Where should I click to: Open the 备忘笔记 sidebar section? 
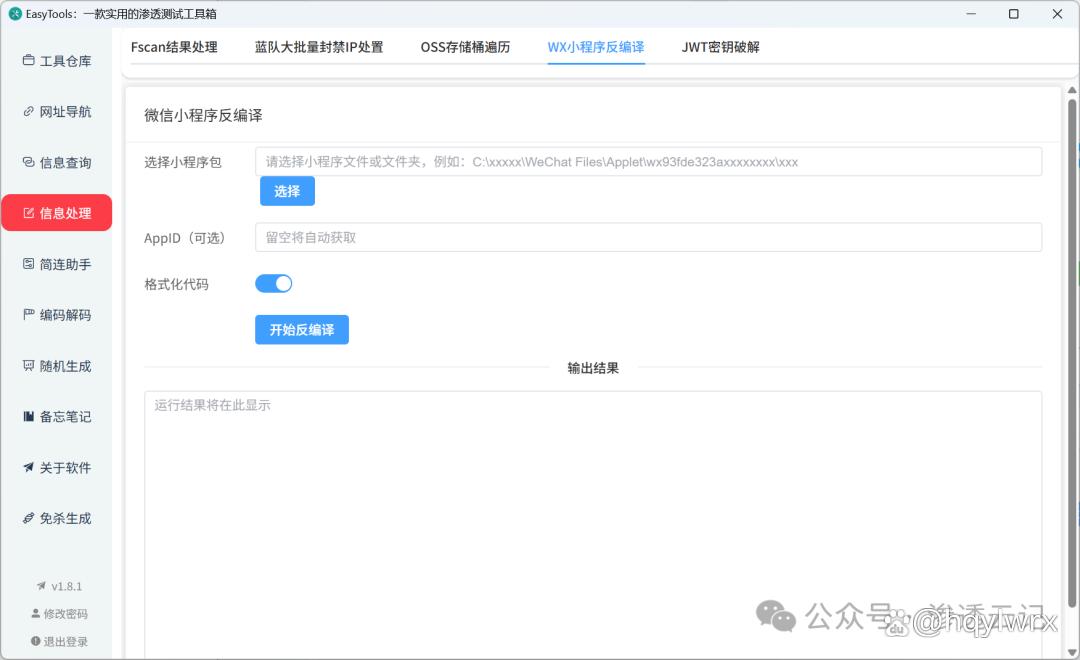click(x=56, y=416)
